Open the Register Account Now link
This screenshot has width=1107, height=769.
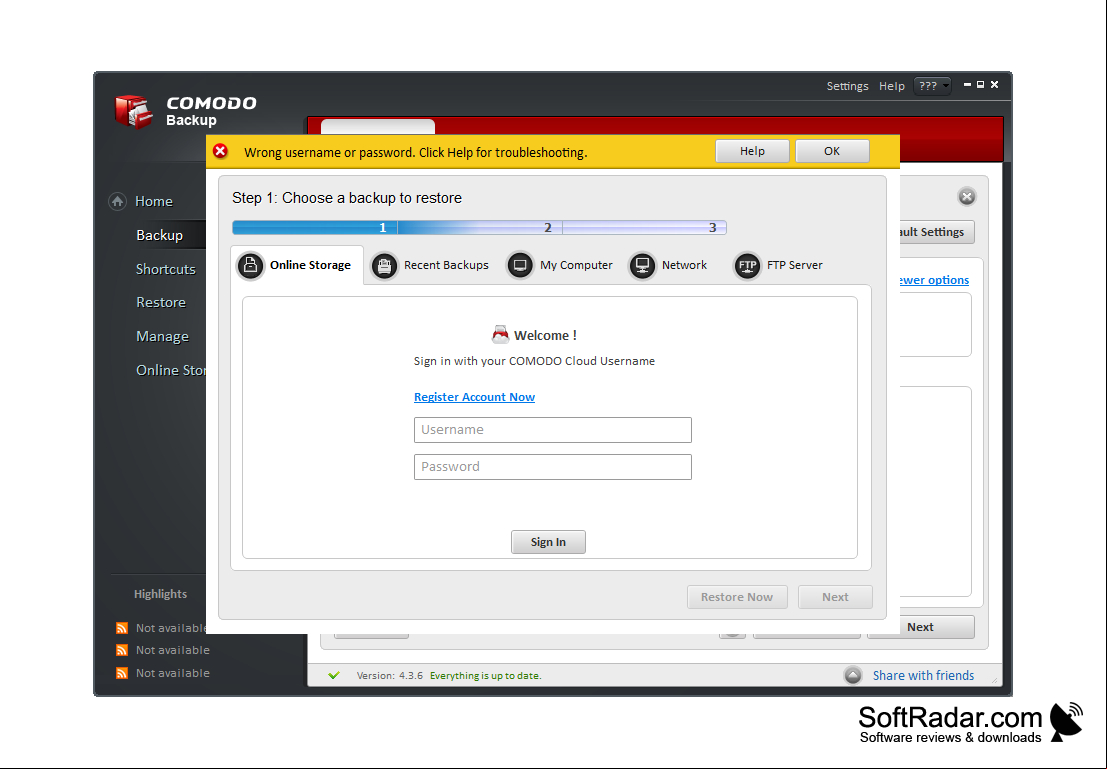(474, 397)
